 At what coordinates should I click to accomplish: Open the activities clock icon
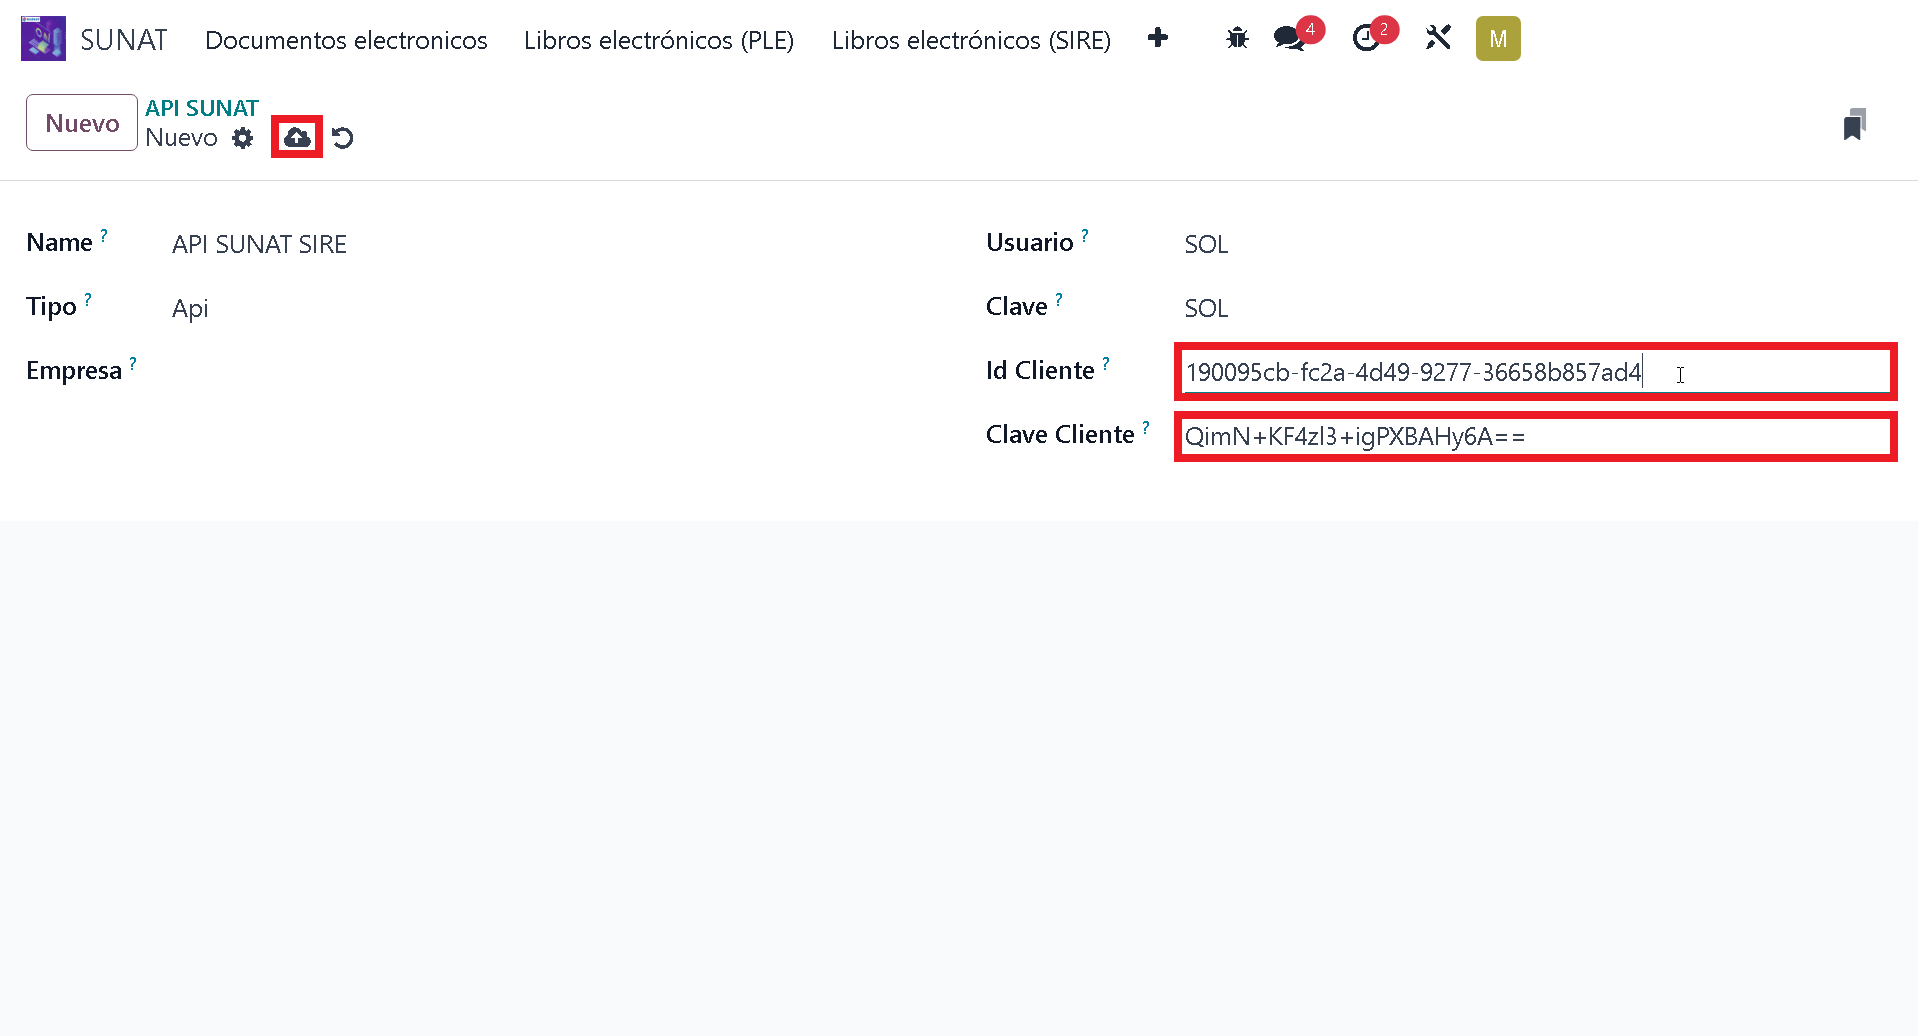1365,39
